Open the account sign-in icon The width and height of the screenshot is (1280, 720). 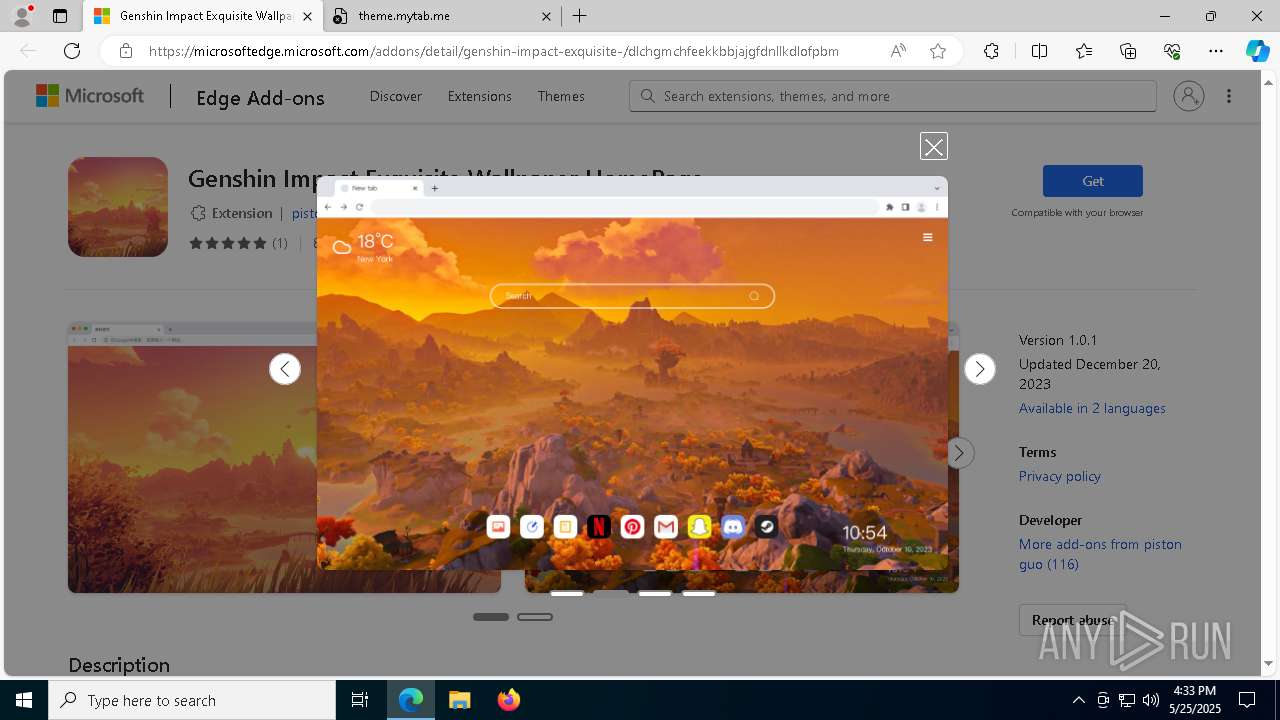[x=1189, y=96]
